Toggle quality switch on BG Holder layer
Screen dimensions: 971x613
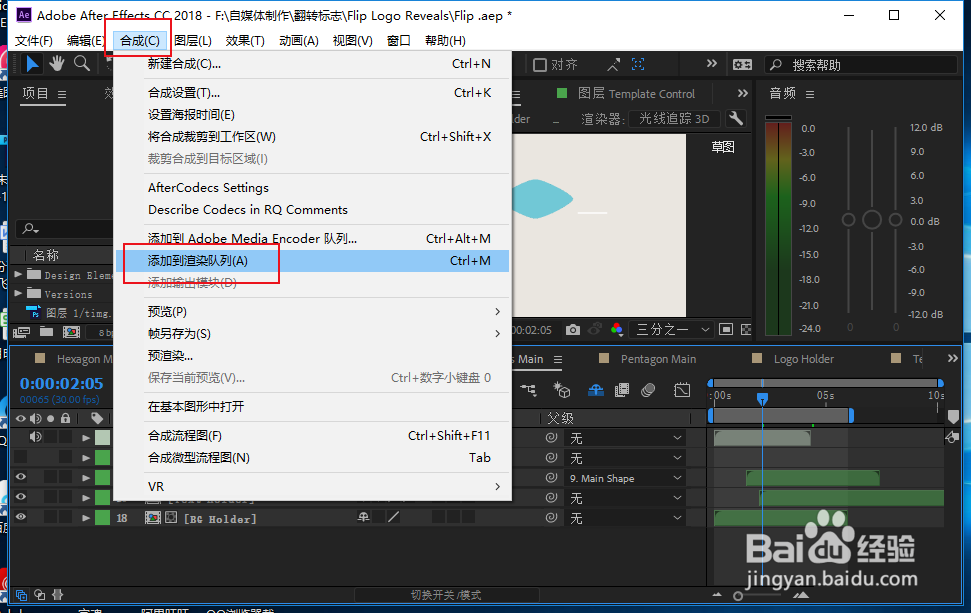click(393, 517)
